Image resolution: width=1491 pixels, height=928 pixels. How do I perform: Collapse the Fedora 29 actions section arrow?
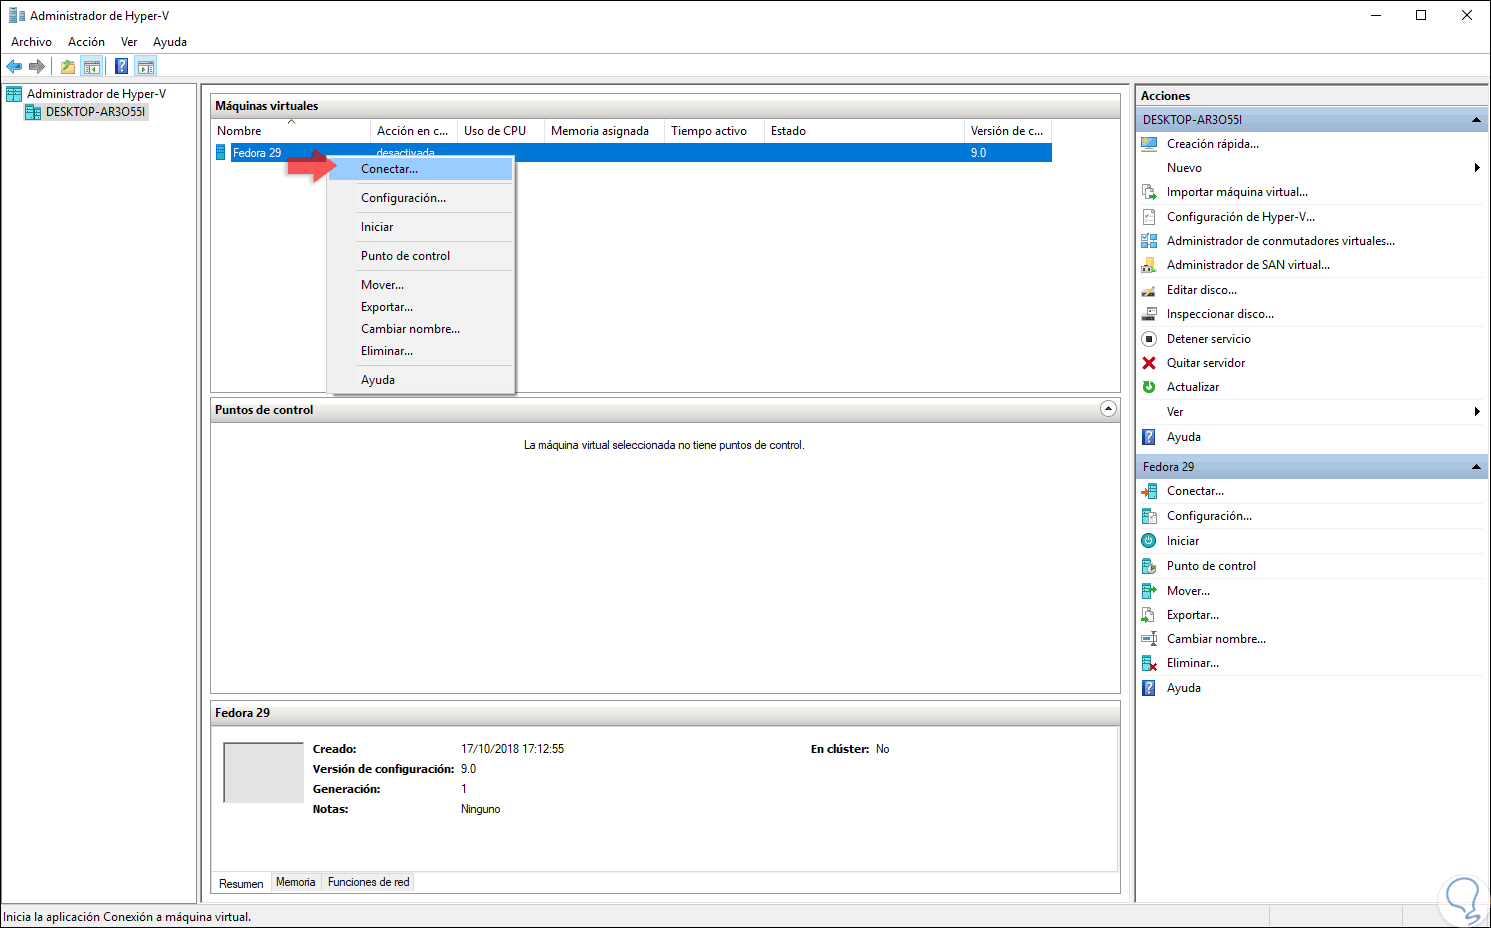[x=1476, y=467]
